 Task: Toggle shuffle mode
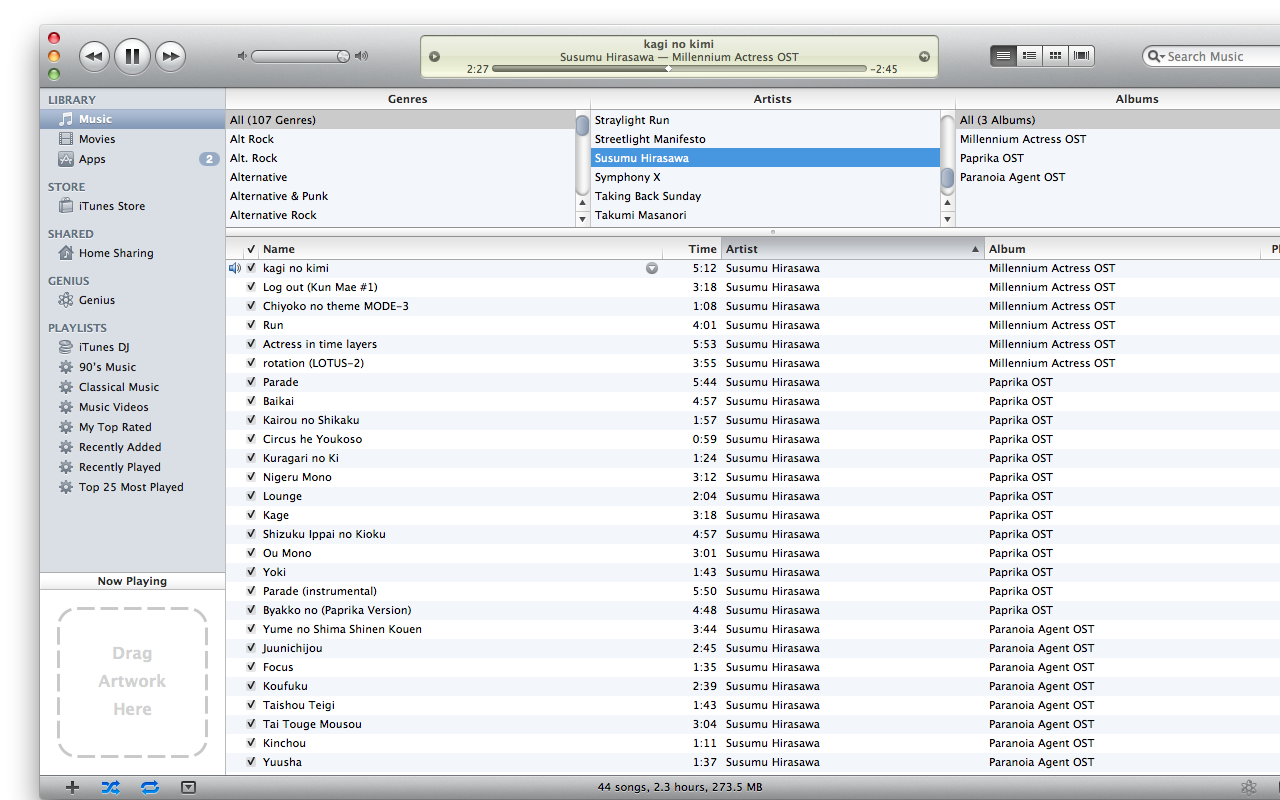click(x=110, y=787)
